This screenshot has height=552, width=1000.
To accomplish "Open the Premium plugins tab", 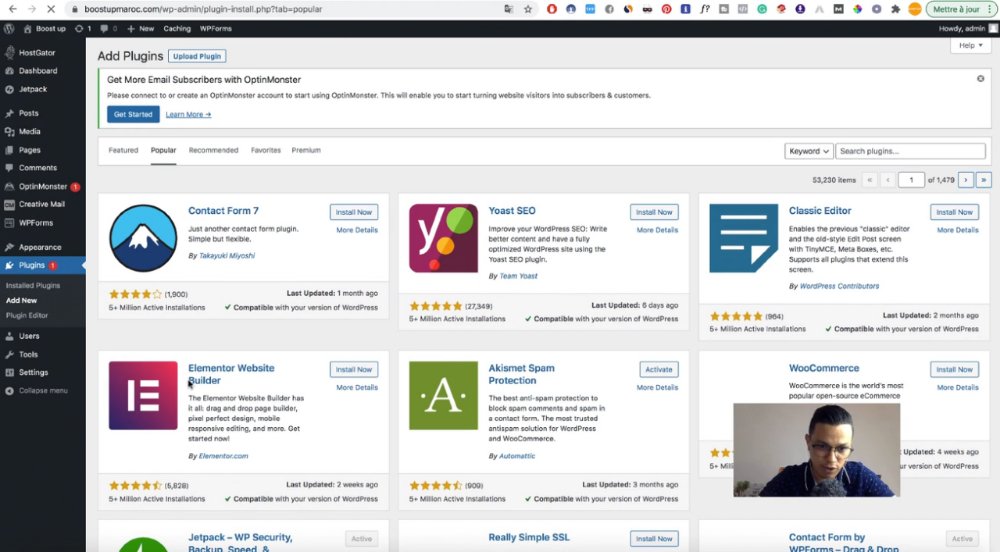I will click(306, 150).
